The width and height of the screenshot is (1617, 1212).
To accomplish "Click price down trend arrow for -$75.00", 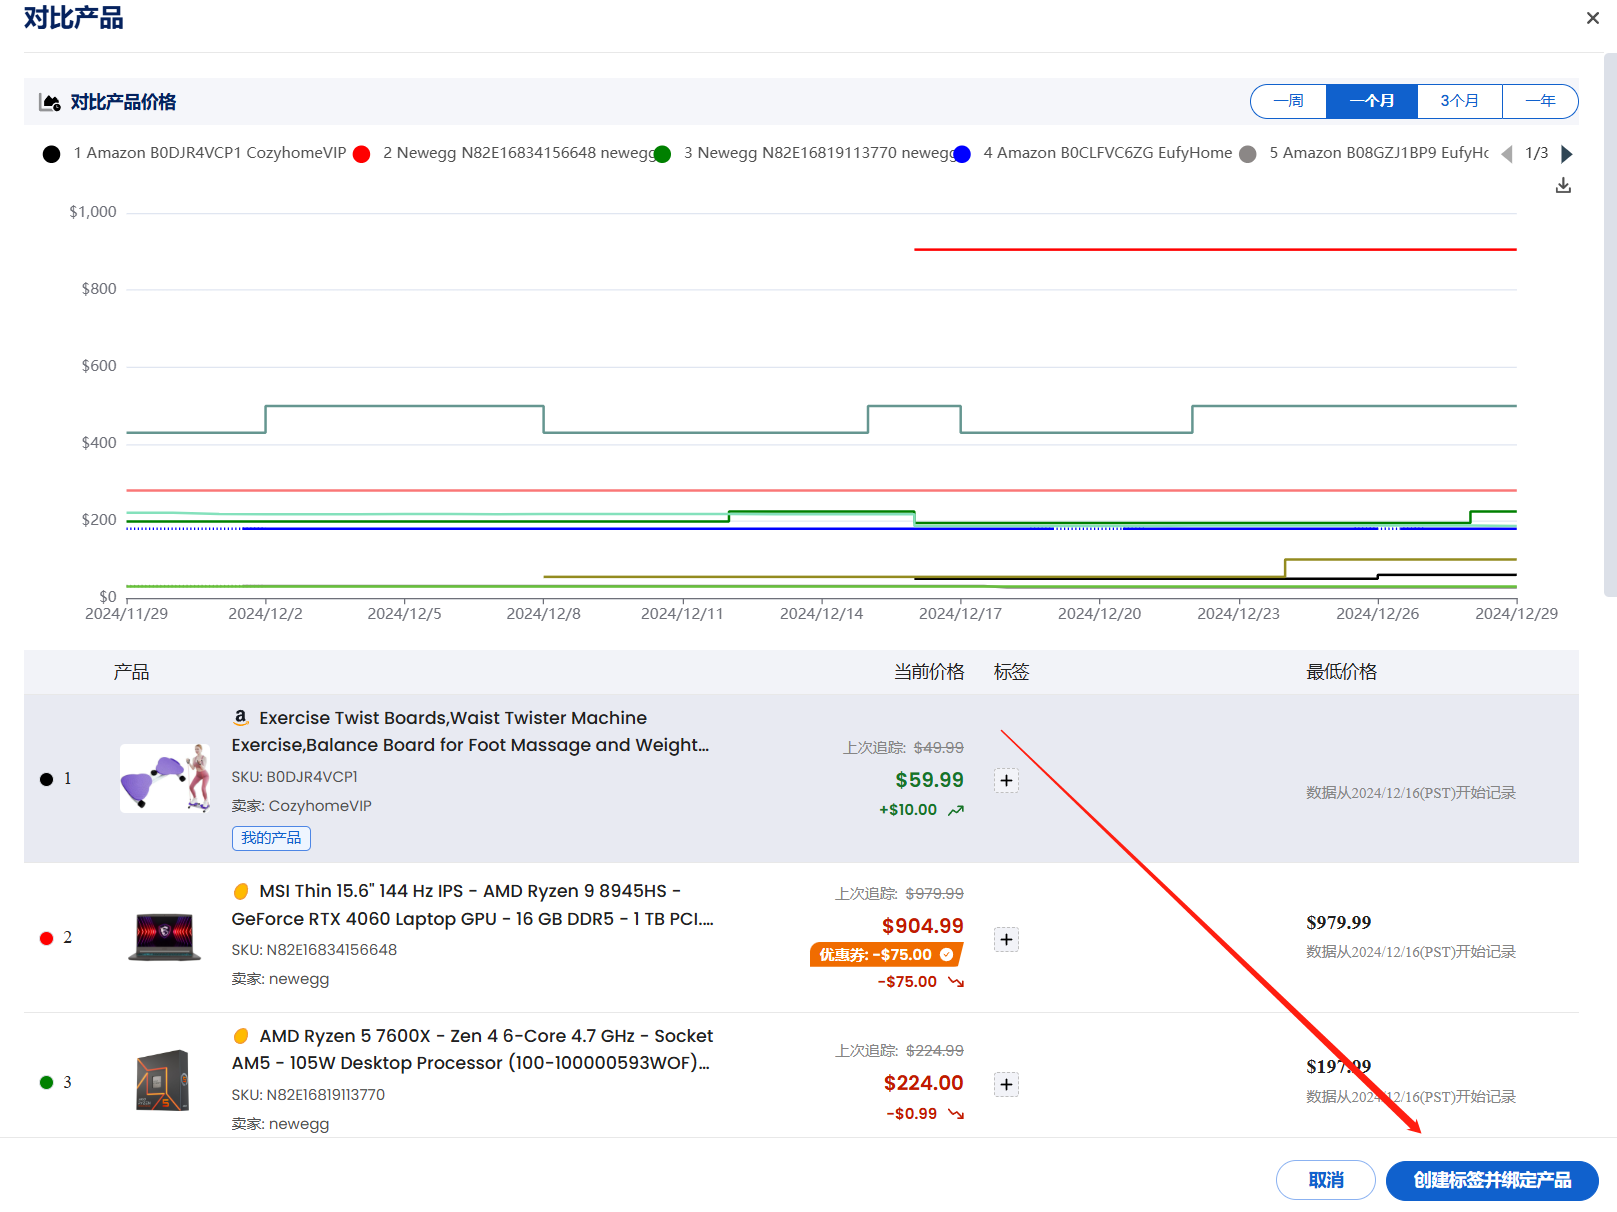I will [x=956, y=982].
